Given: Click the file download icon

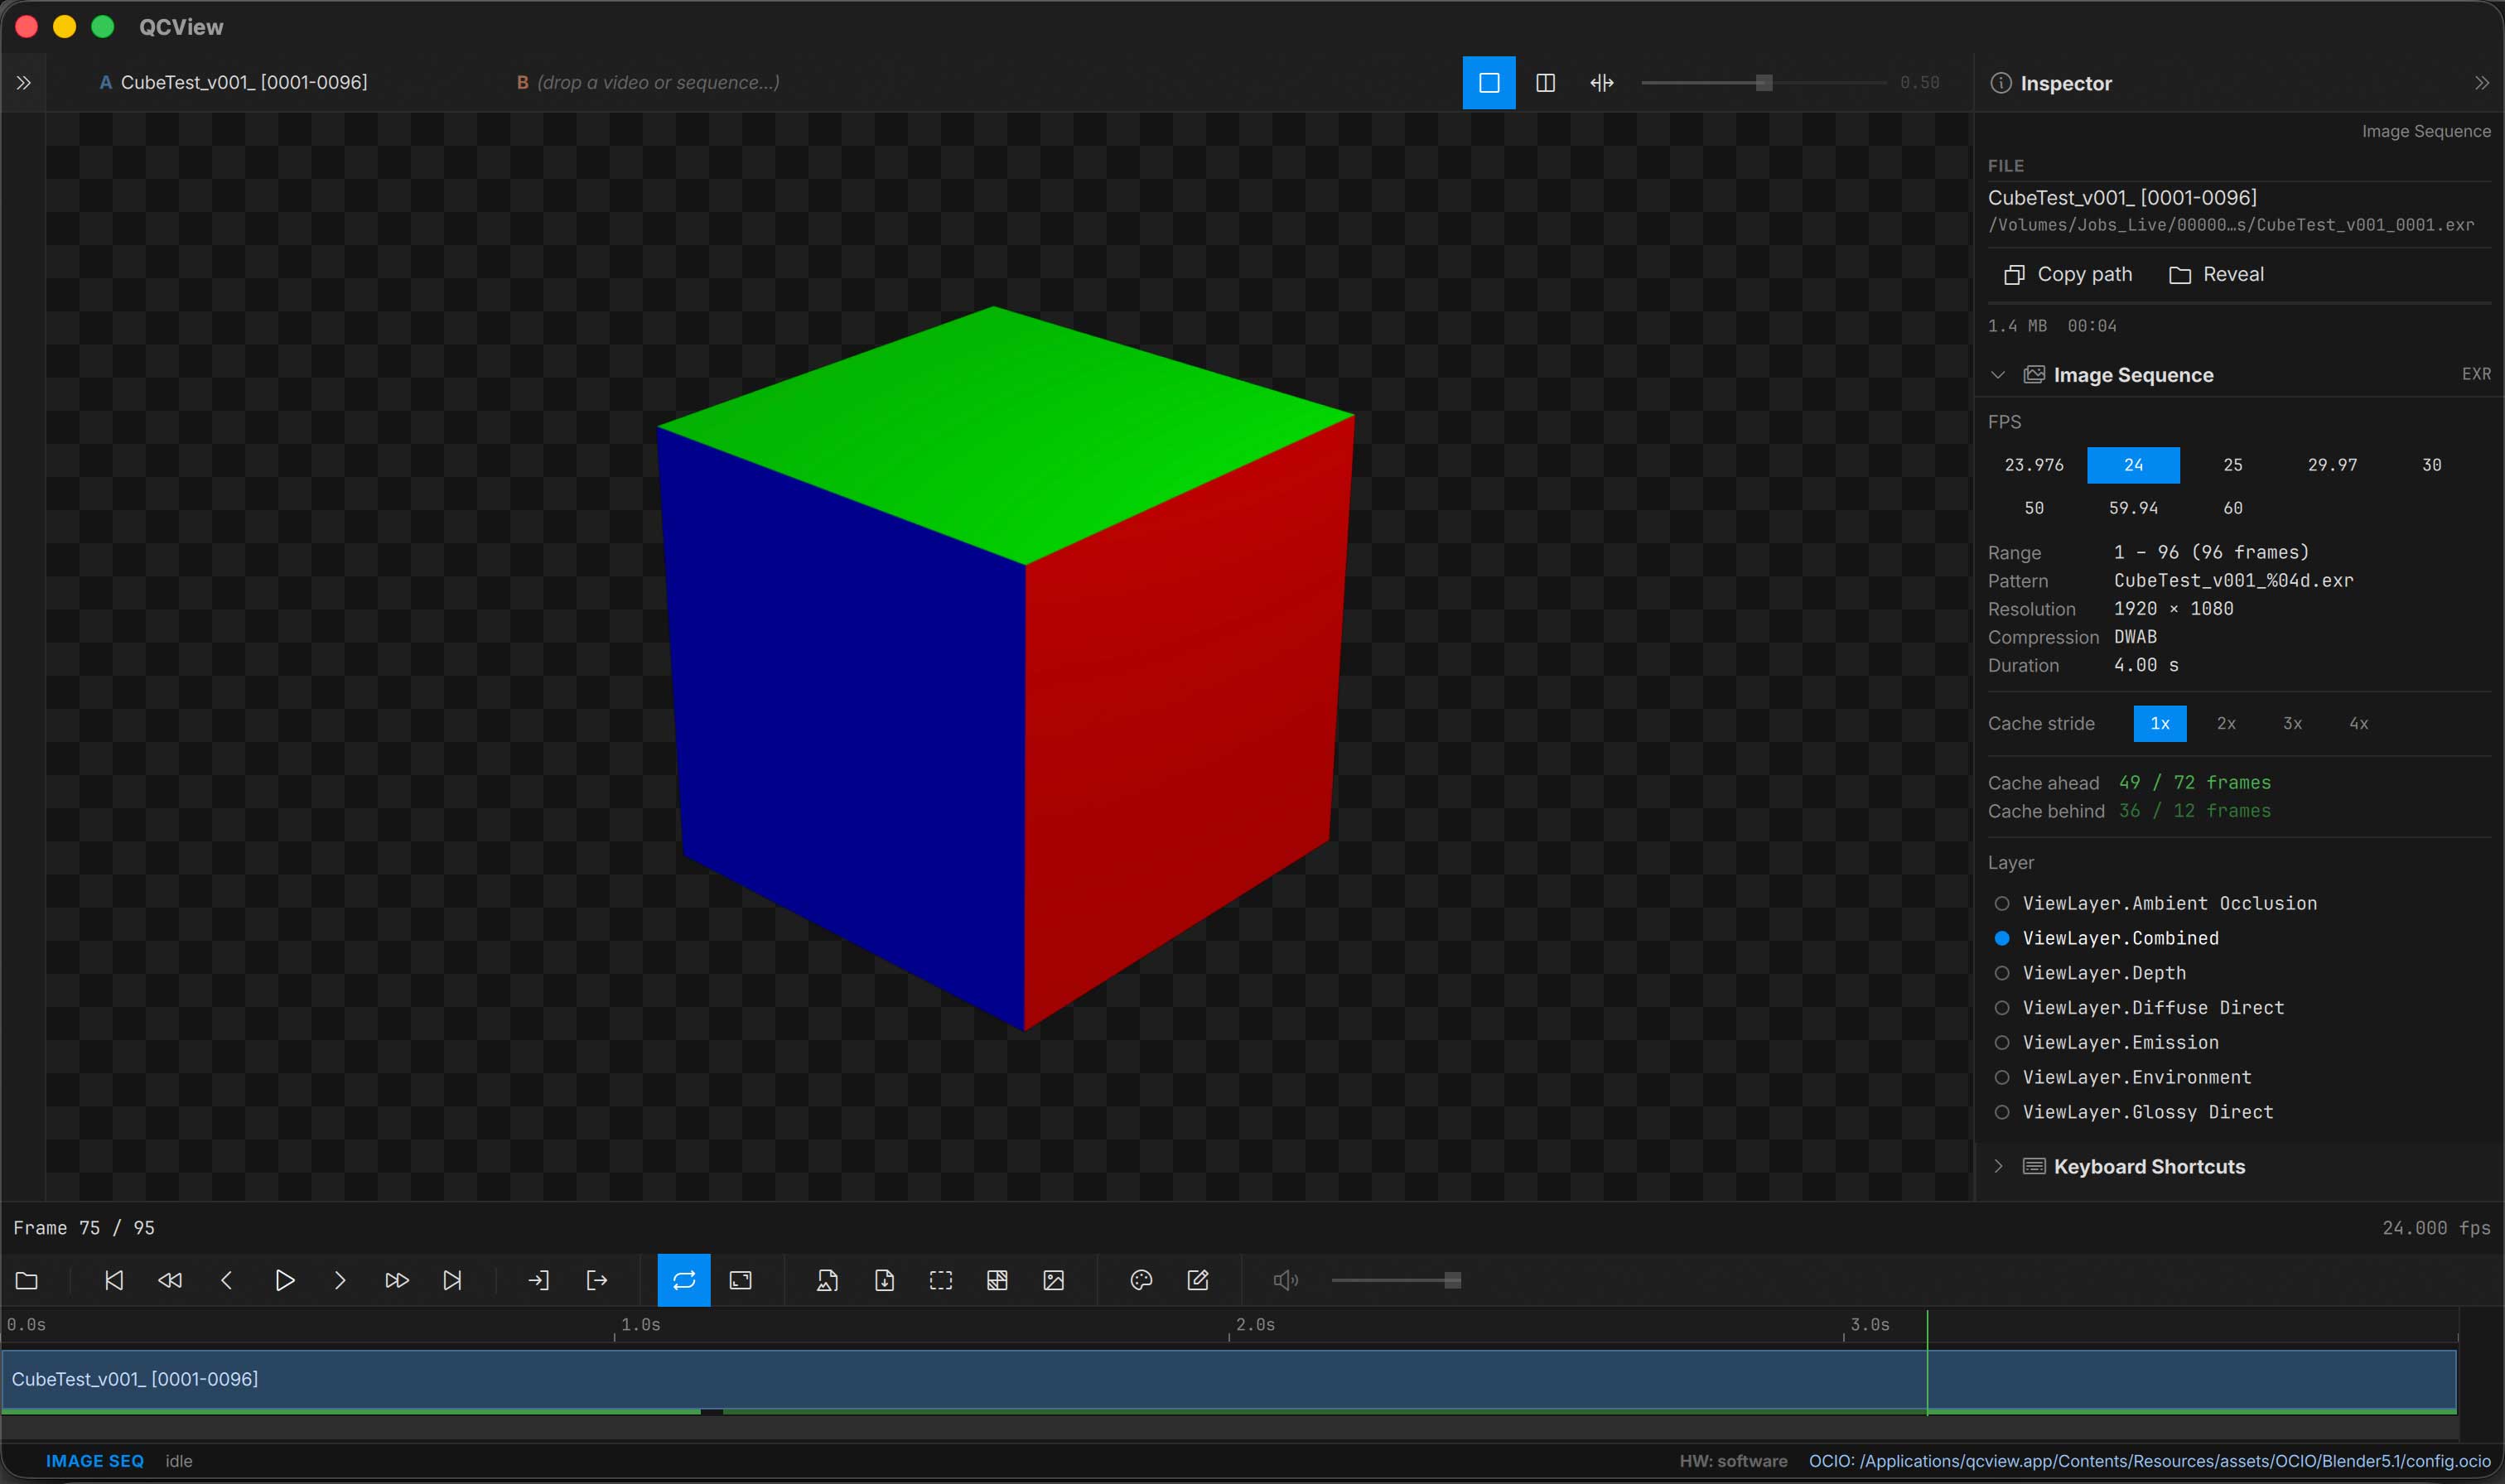Looking at the screenshot, I should click(x=884, y=1280).
